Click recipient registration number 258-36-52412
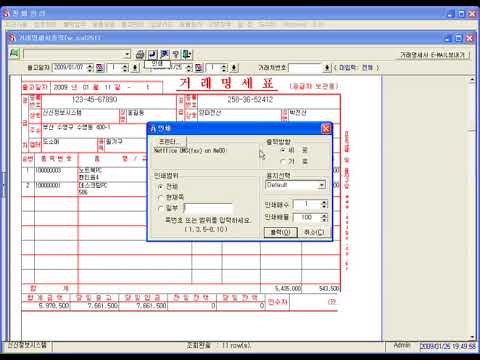Screen dimensions: 480x360 [250, 100]
